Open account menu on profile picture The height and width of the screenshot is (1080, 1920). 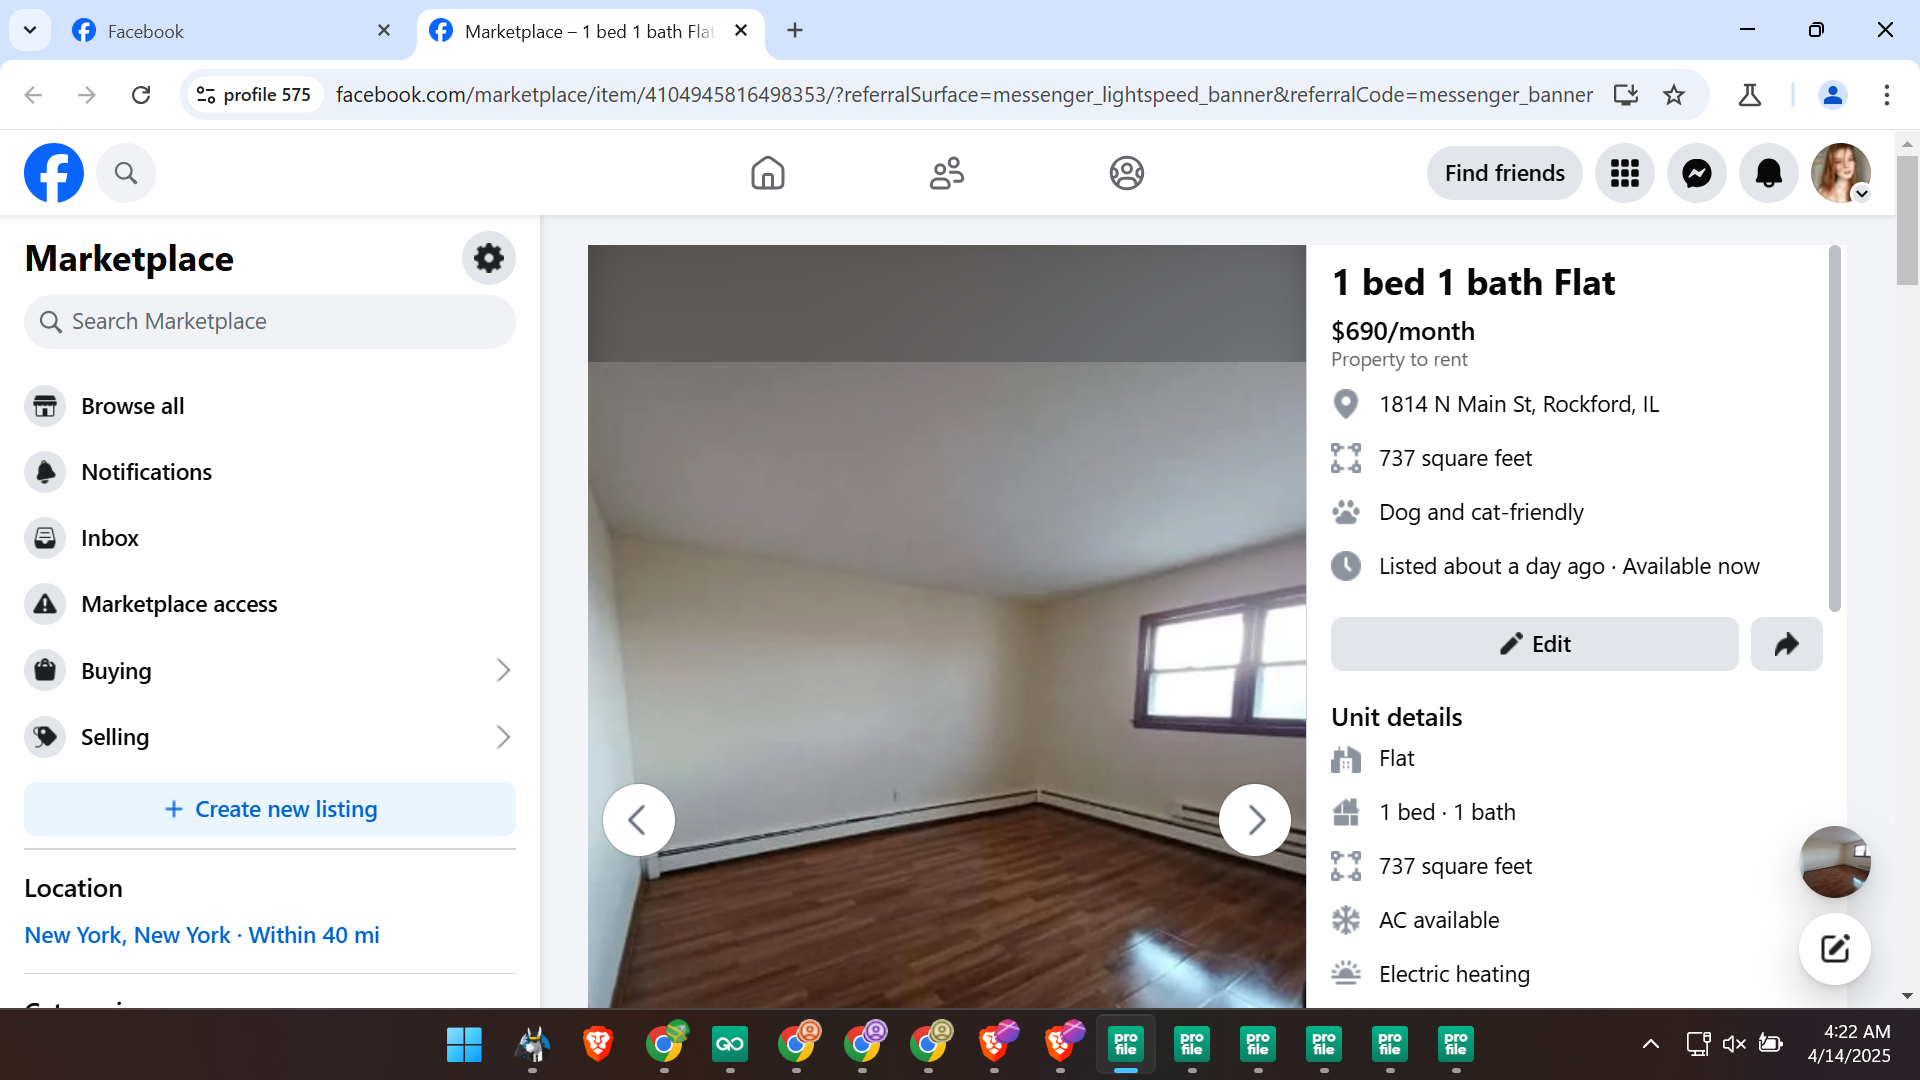pyautogui.click(x=1840, y=173)
